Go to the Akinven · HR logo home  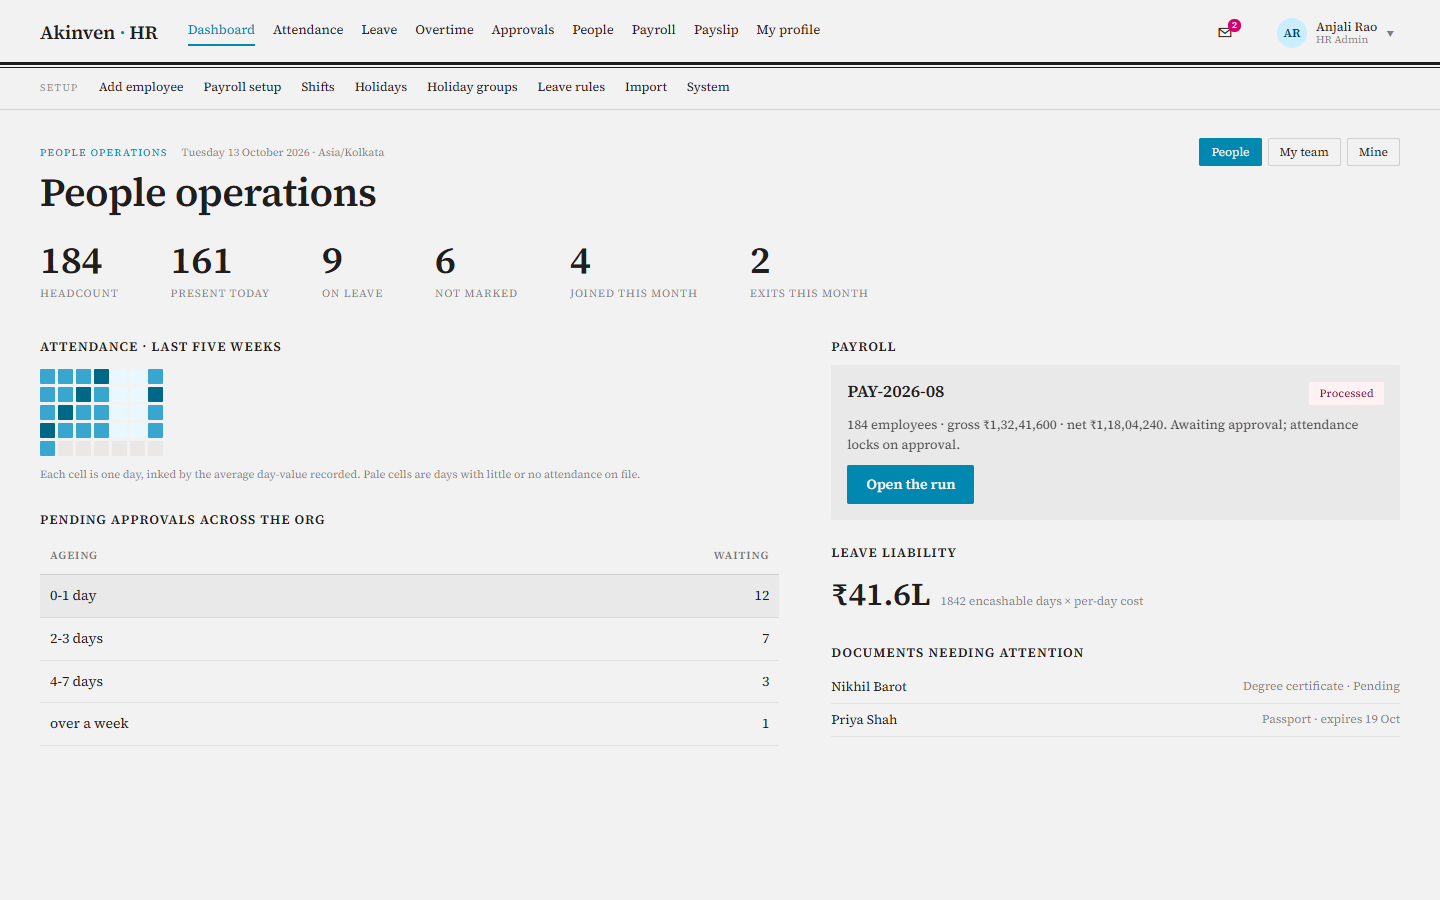[99, 32]
